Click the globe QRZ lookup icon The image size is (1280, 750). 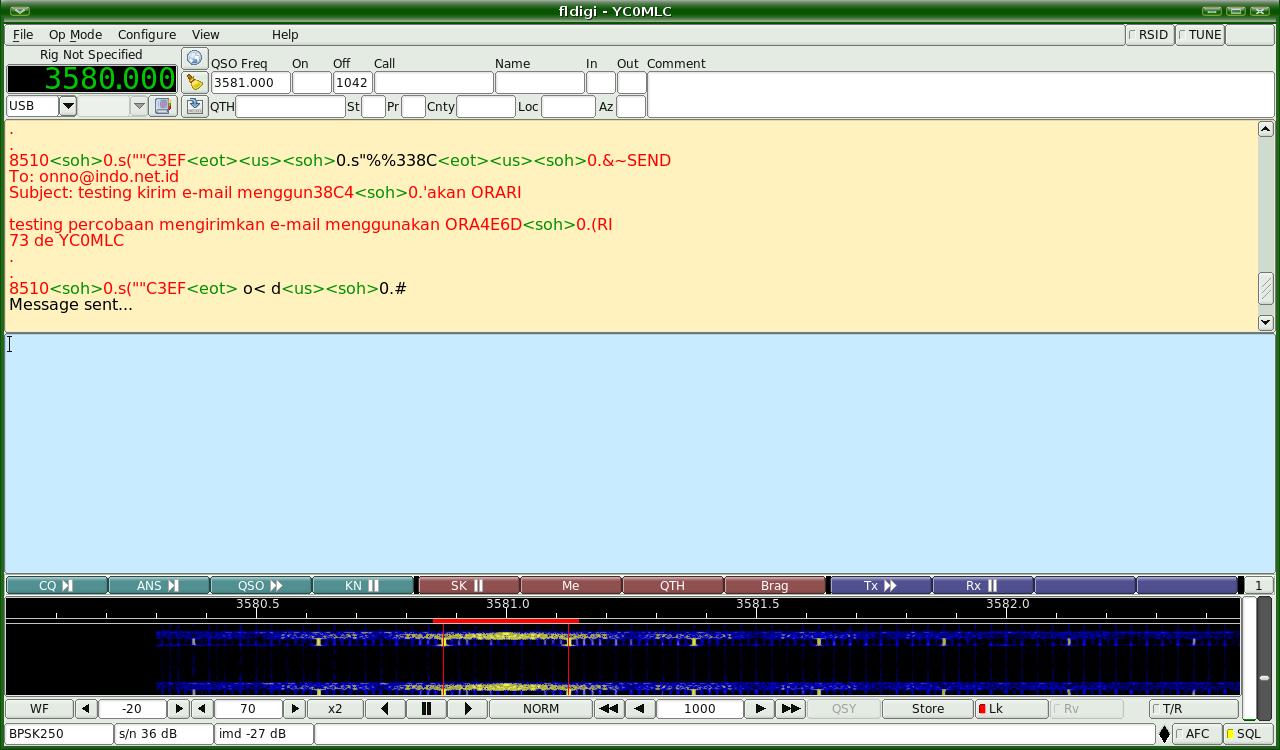click(194, 58)
